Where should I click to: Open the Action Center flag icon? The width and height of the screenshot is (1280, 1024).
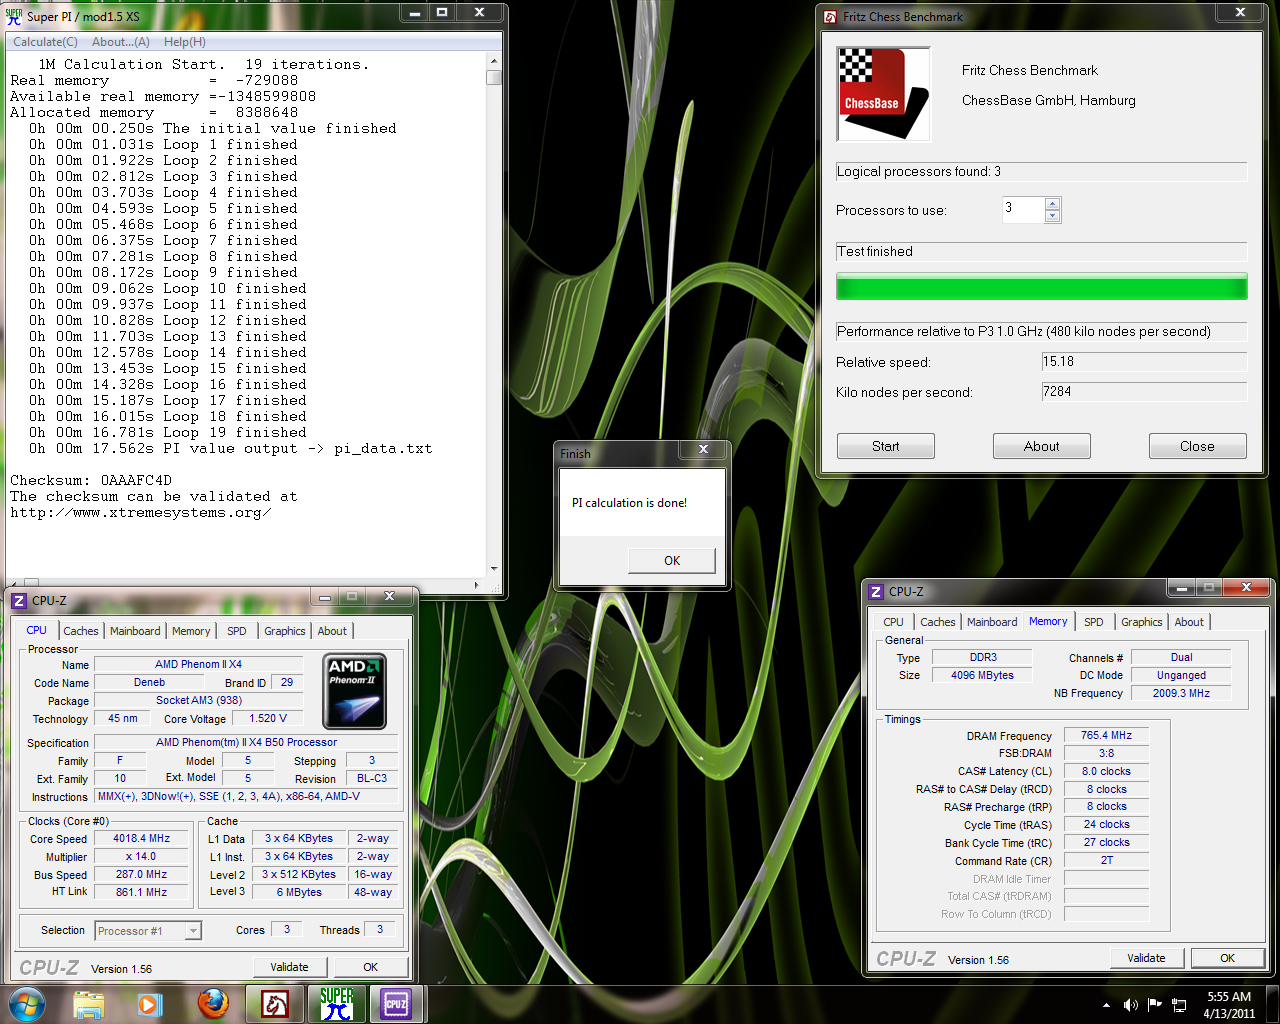[x=1155, y=1005]
